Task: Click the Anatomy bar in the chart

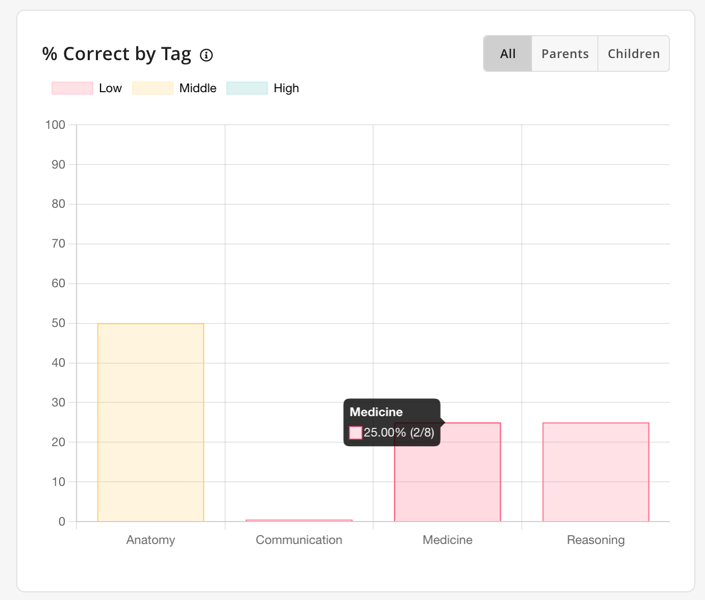Action: point(151,422)
